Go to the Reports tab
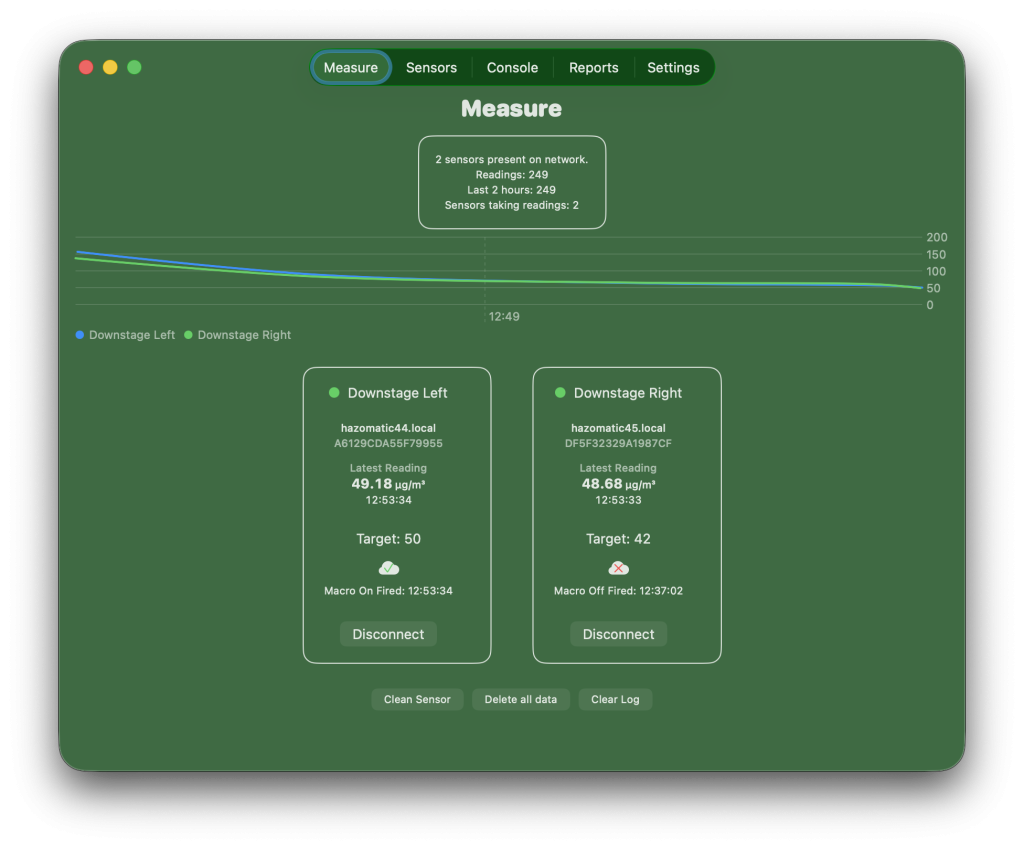Viewport: 1024px width, 849px height. click(x=593, y=68)
